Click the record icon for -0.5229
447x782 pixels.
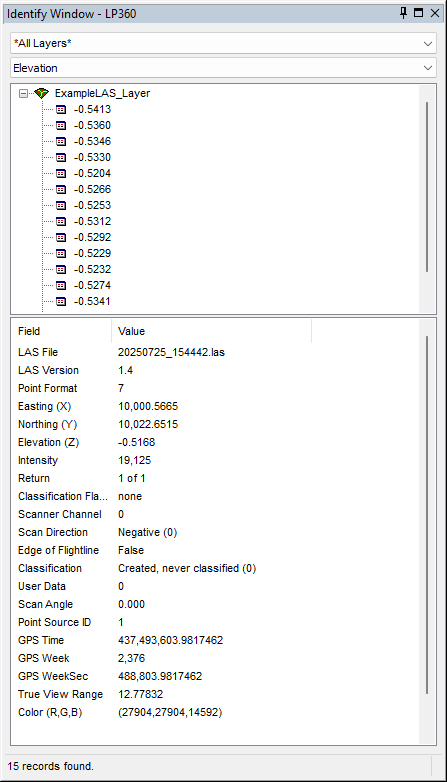[x=61, y=253]
